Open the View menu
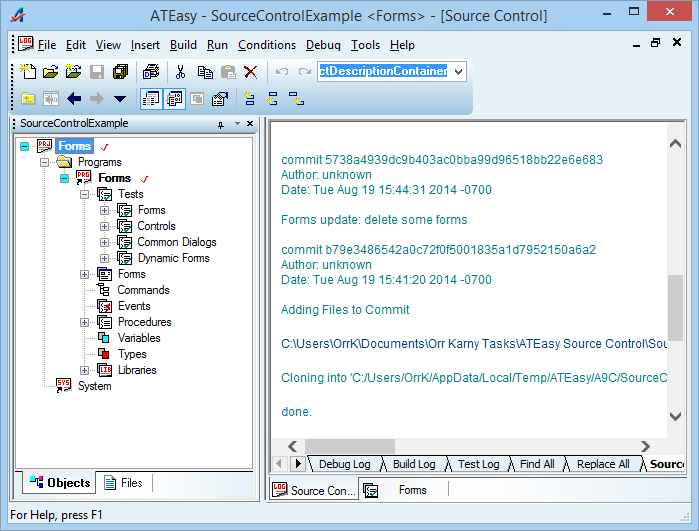 [x=108, y=45]
